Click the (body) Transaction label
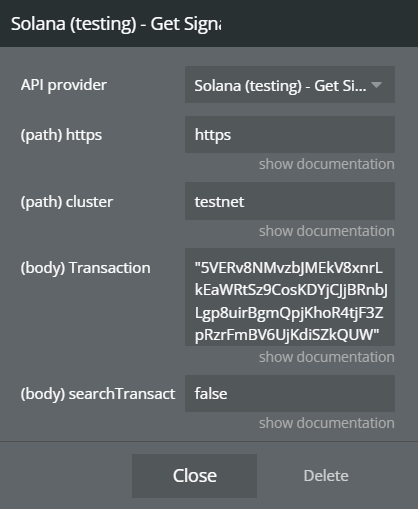The height and width of the screenshot is (509, 418). (85, 268)
